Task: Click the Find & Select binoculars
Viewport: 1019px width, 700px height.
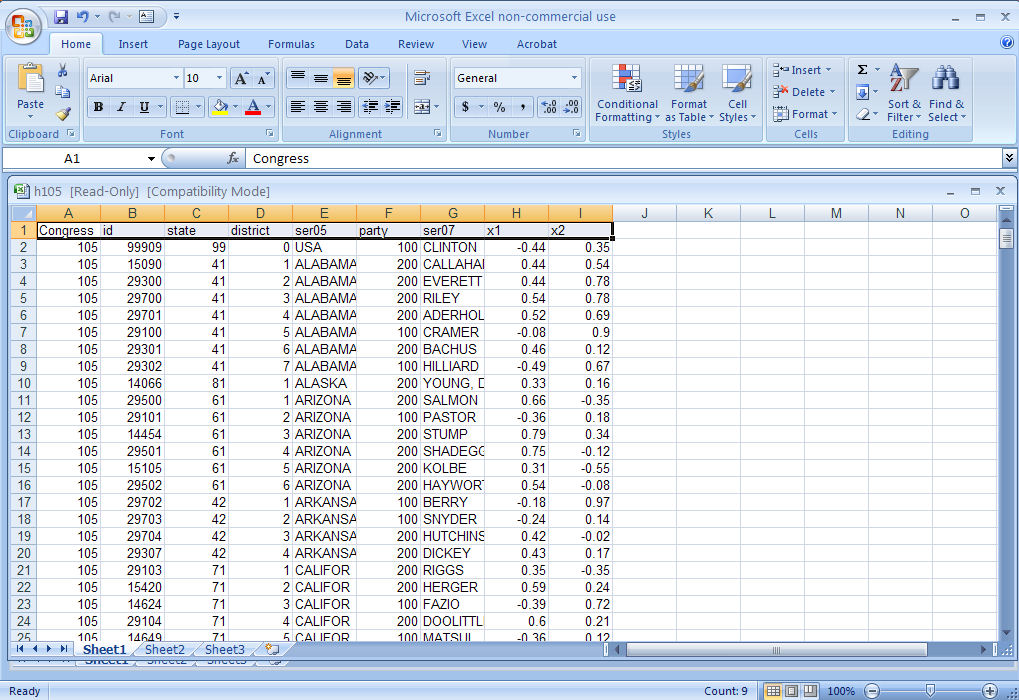Action: click(946, 94)
